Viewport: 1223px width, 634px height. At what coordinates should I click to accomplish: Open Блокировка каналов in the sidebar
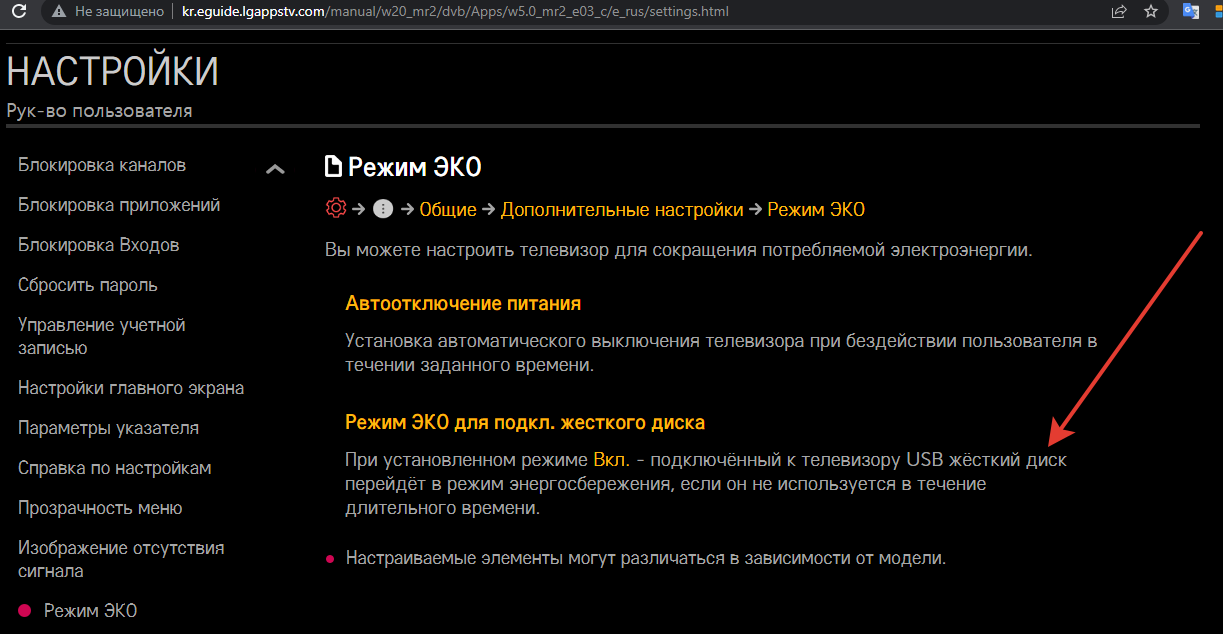[102, 165]
